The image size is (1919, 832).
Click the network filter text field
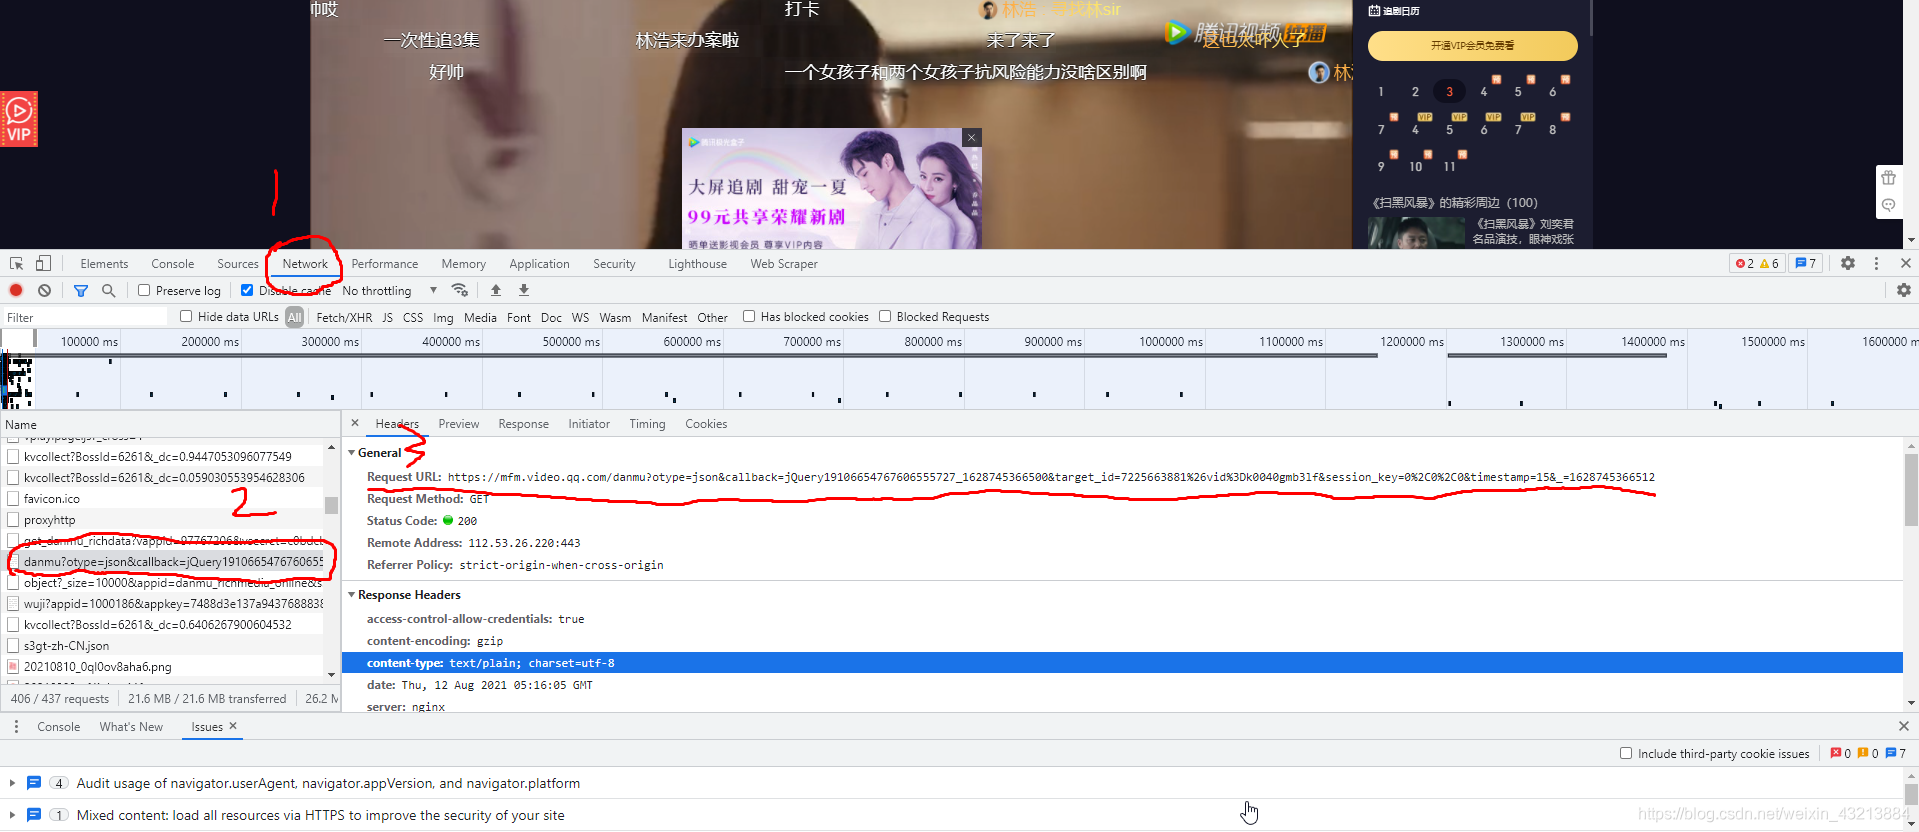[x=85, y=317]
